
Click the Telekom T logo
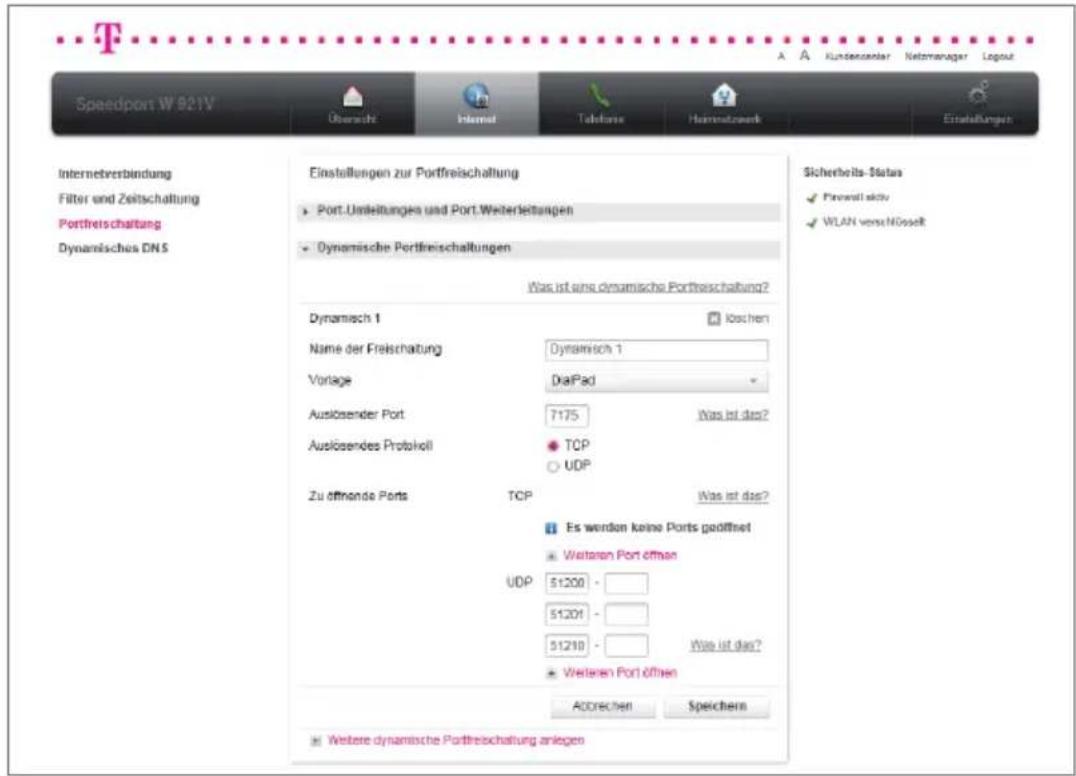pos(108,37)
